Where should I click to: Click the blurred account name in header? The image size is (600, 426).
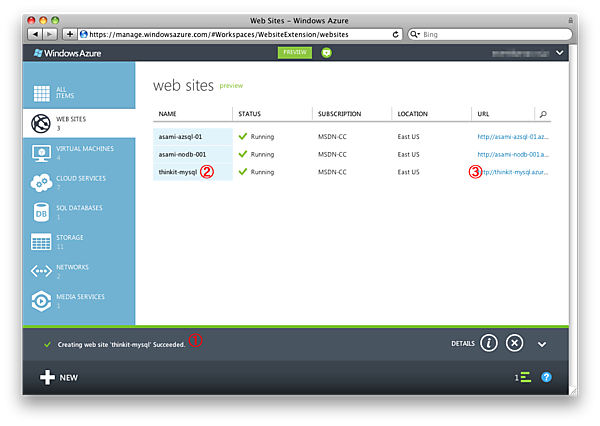520,54
